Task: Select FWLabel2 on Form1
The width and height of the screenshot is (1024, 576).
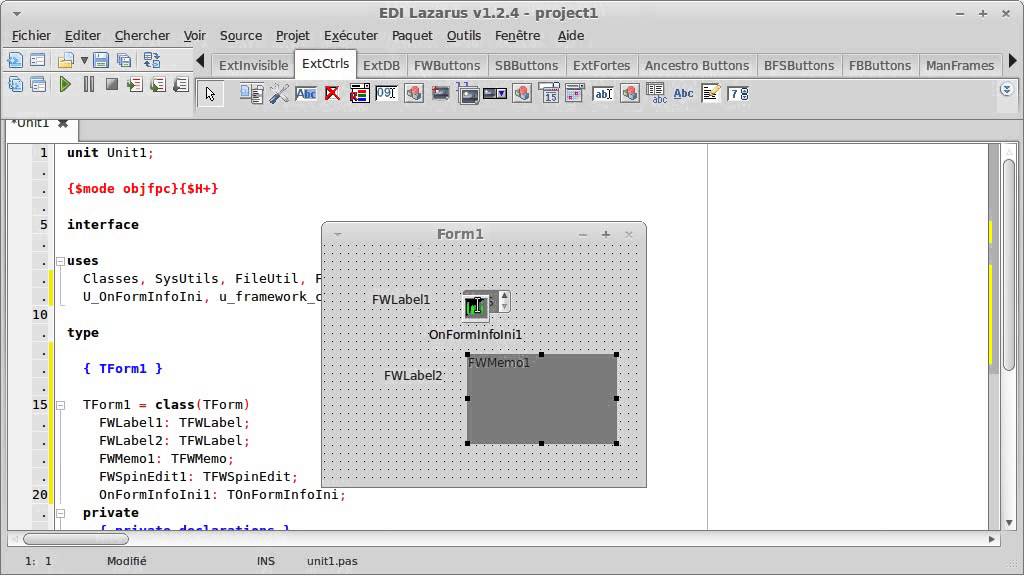Action: point(413,376)
